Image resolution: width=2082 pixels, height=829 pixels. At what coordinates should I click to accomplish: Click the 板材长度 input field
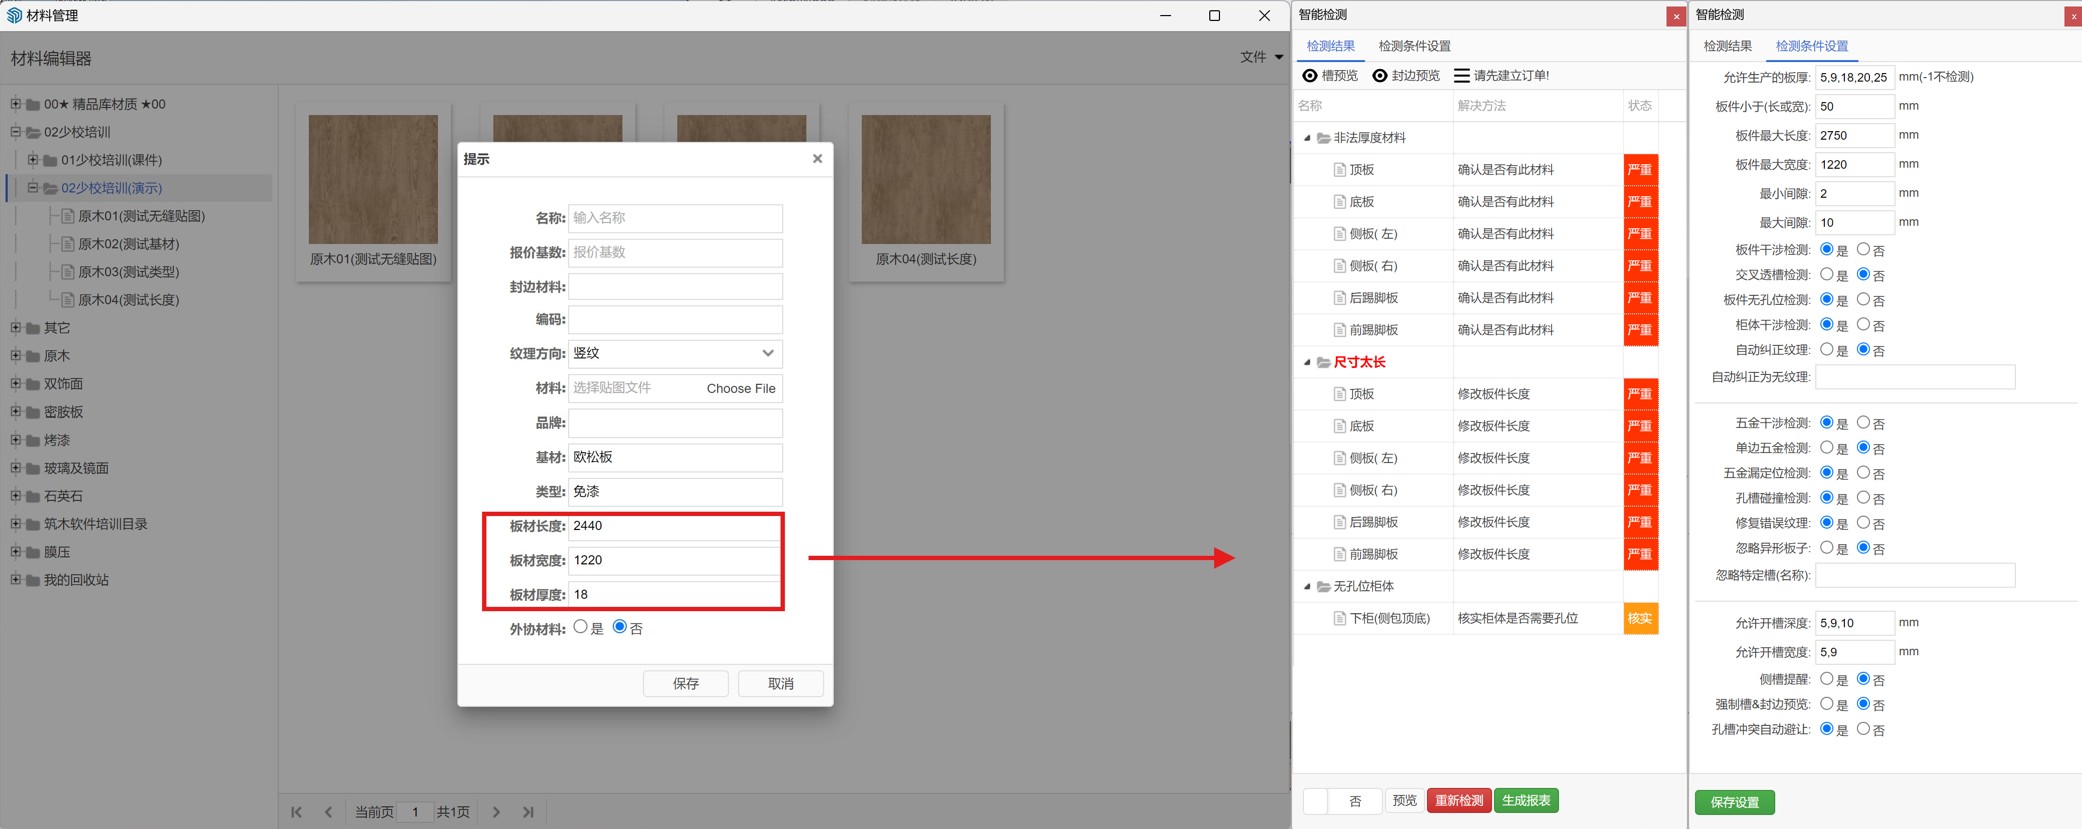coord(675,526)
